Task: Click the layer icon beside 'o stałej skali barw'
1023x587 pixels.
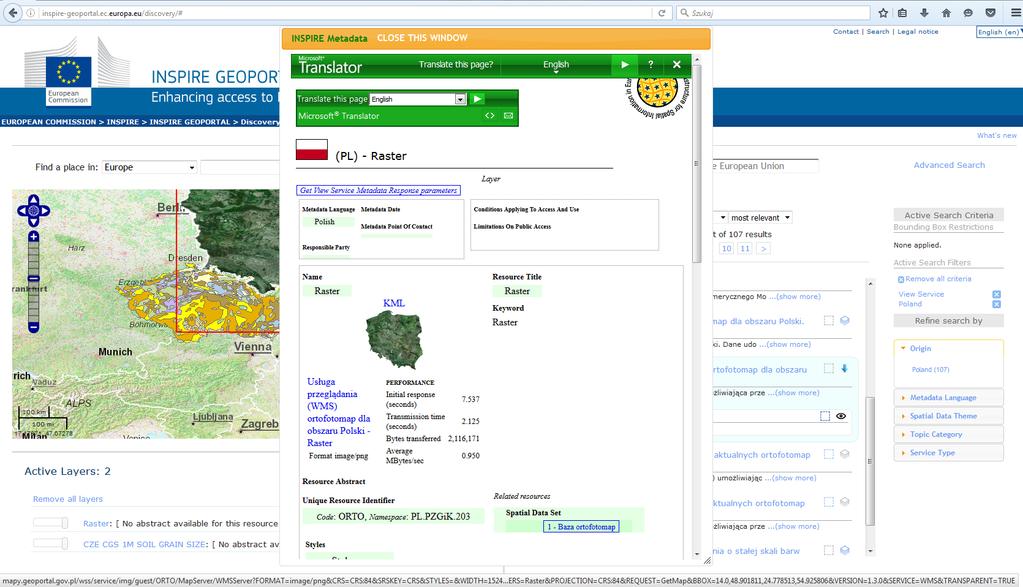Action: [844, 550]
